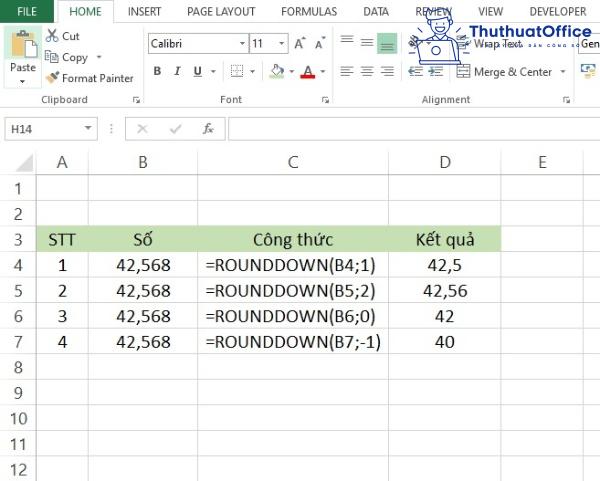This screenshot has height=481, width=600.
Task: Open Name Box H14 dropdown arrow
Action: point(88,128)
